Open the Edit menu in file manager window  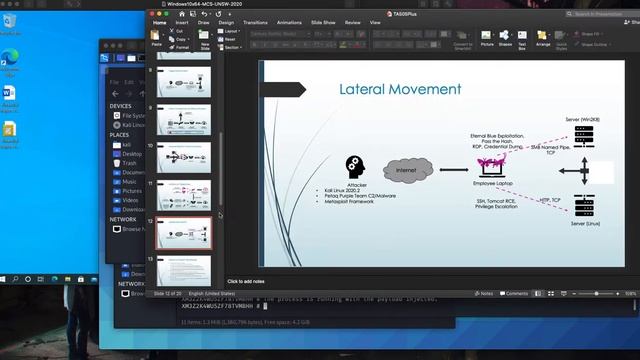[129, 82]
